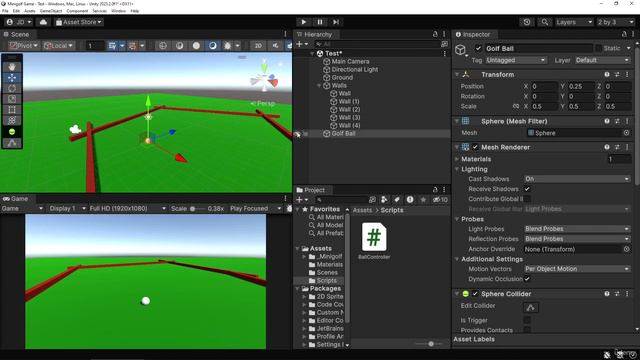Toggle Golf Ball active checkbox

(478, 48)
